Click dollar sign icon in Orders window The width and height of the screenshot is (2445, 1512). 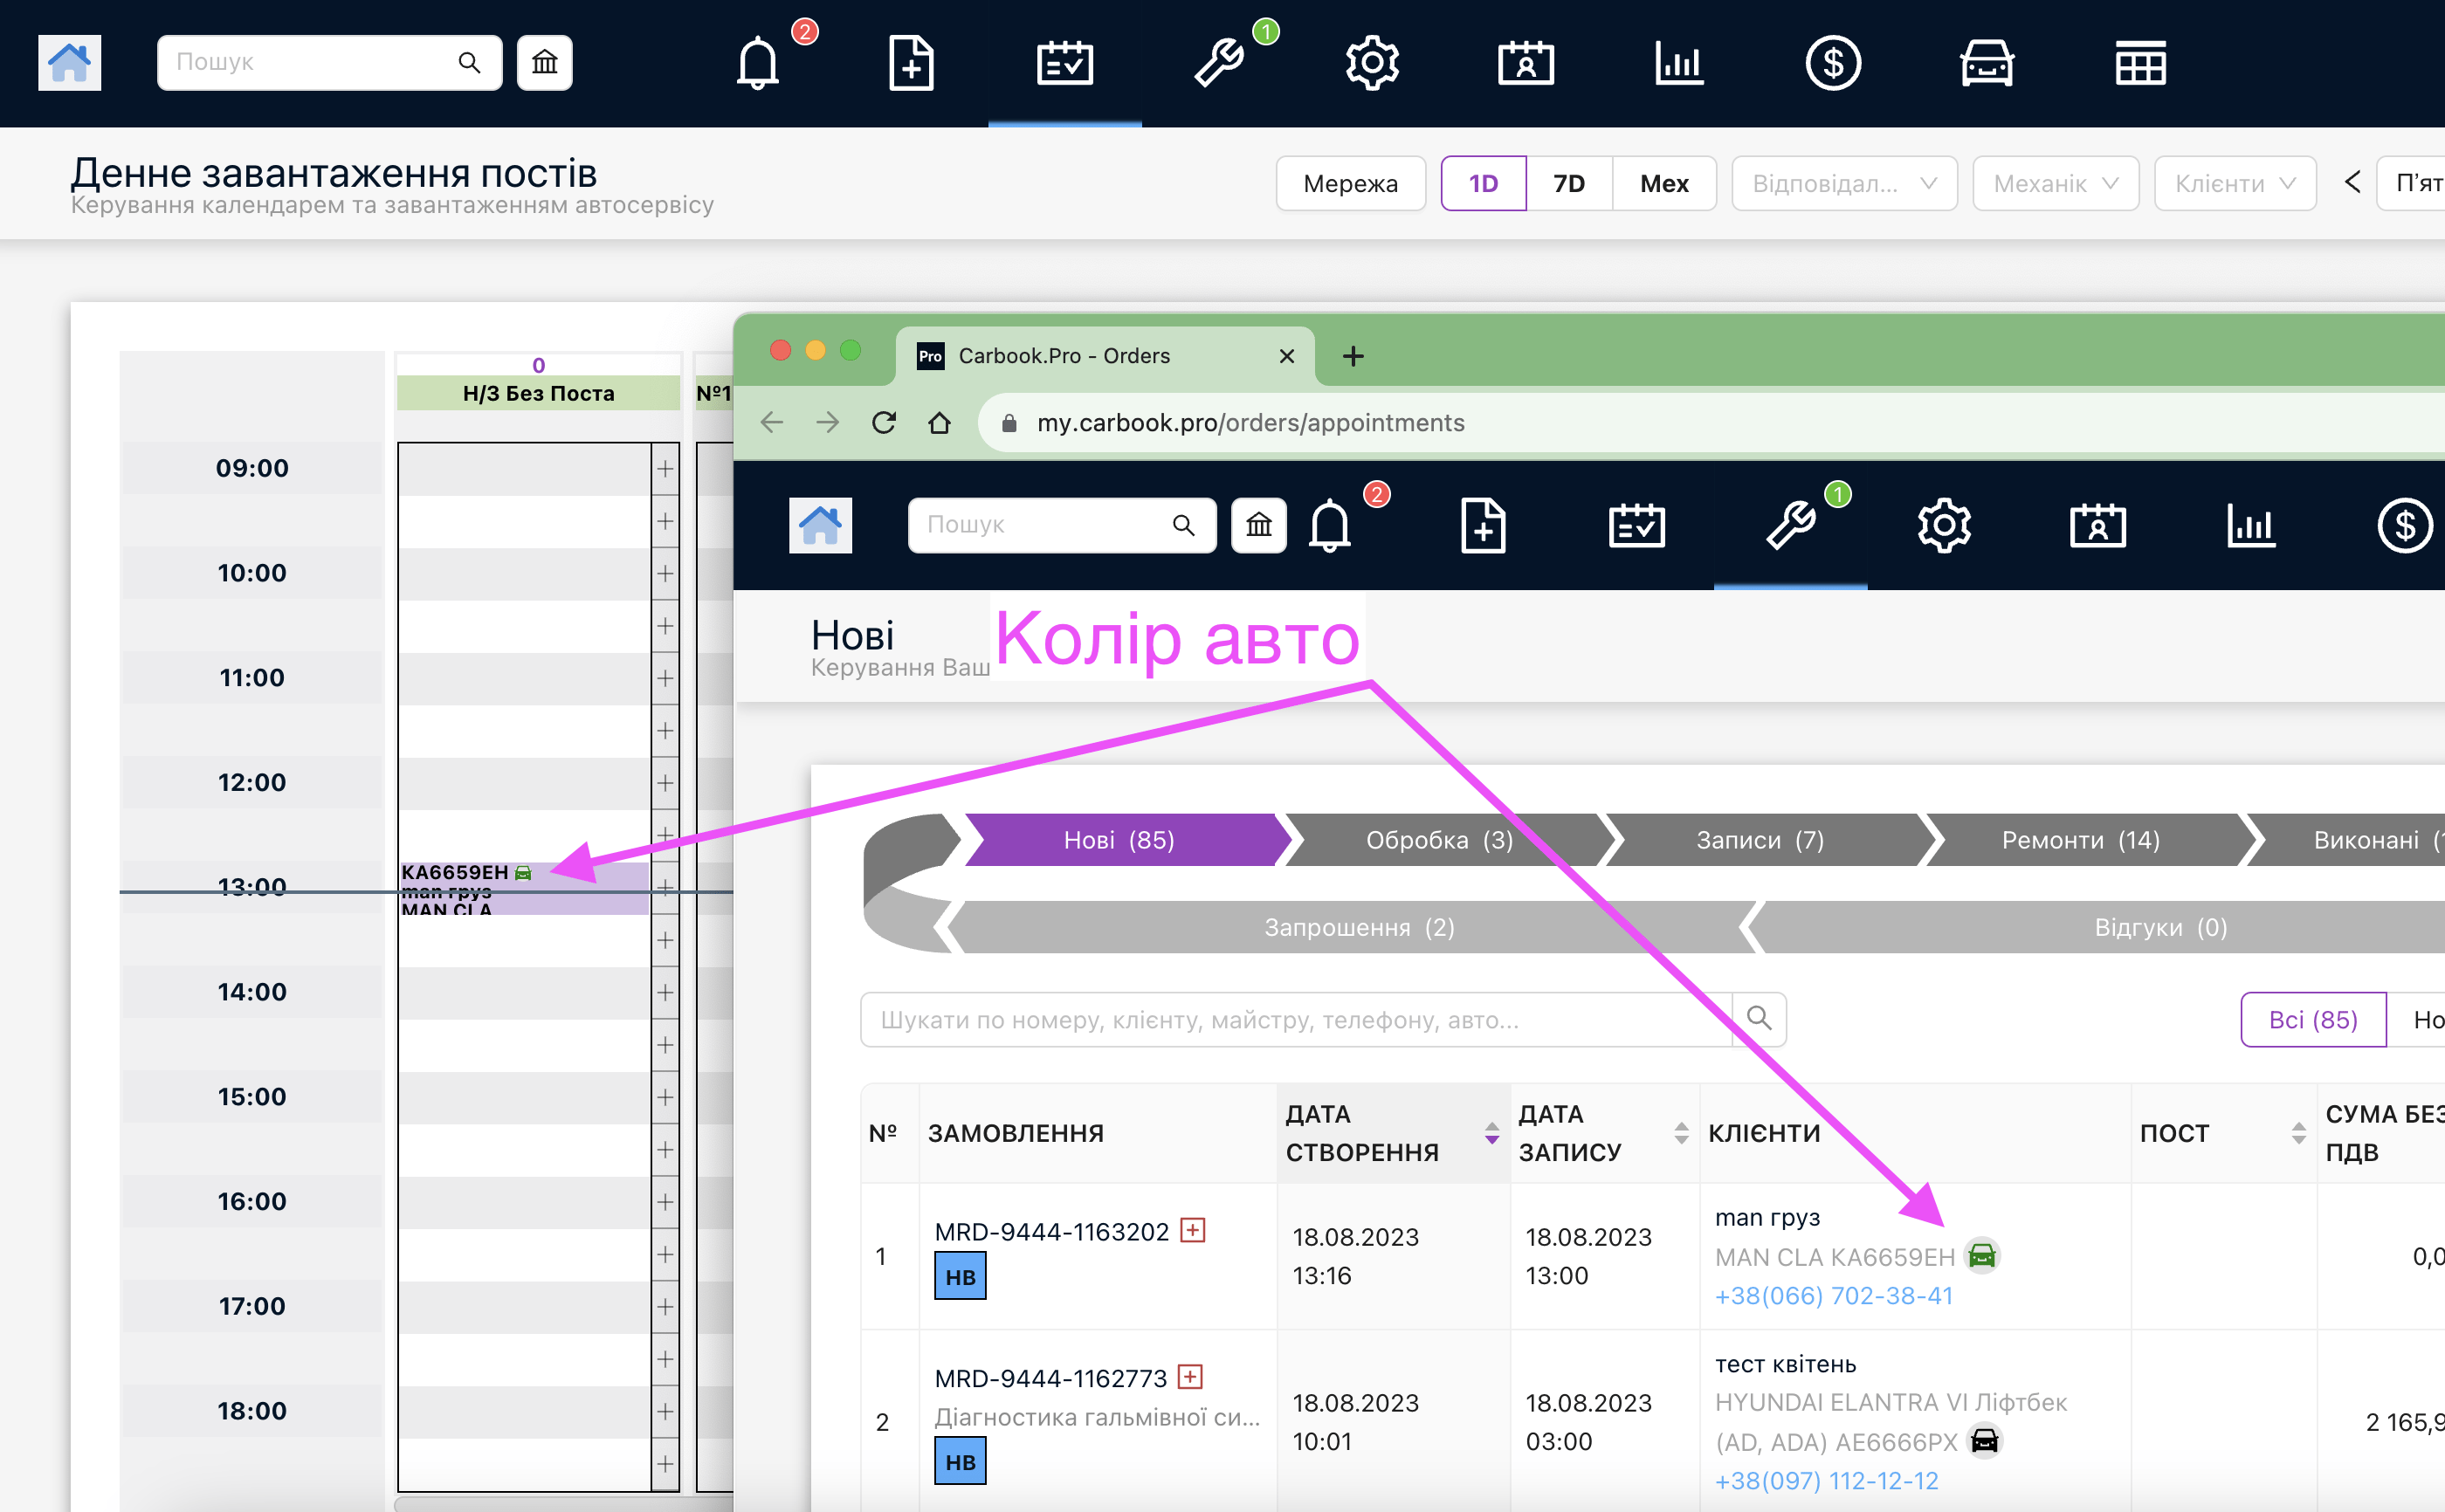click(x=2404, y=525)
